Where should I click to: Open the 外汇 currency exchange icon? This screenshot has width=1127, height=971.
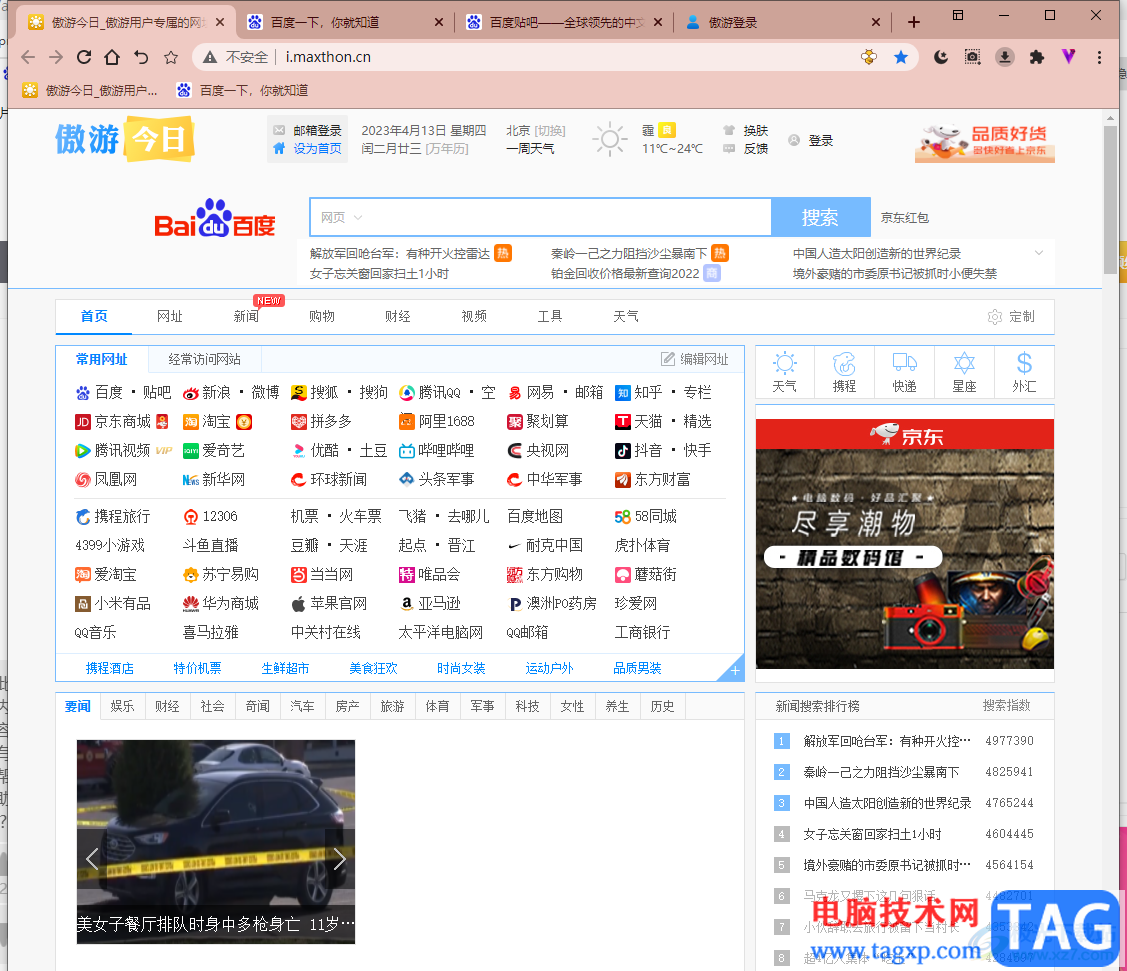(x=1024, y=372)
